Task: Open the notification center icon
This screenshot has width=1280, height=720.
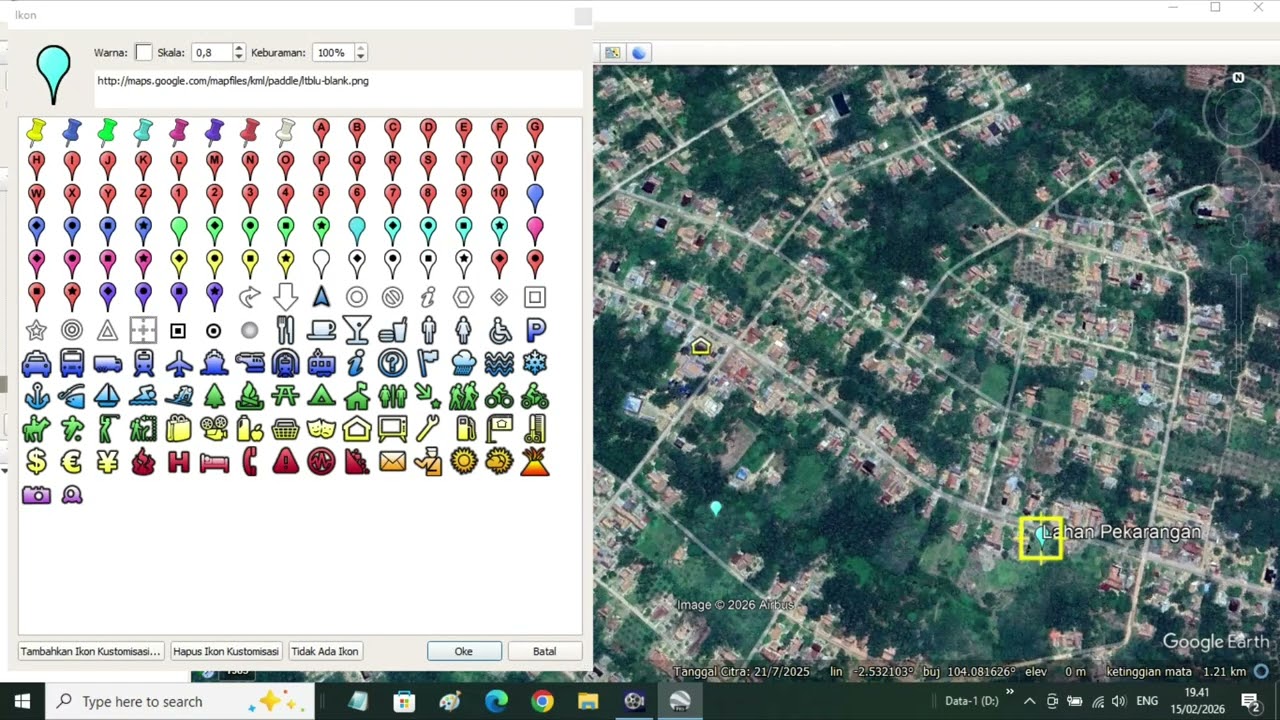Action: 1250,701
